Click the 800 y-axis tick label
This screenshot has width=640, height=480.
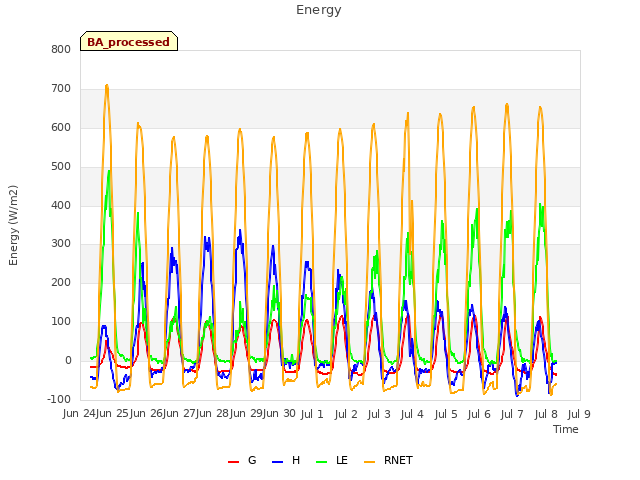(x=61, y=49)
